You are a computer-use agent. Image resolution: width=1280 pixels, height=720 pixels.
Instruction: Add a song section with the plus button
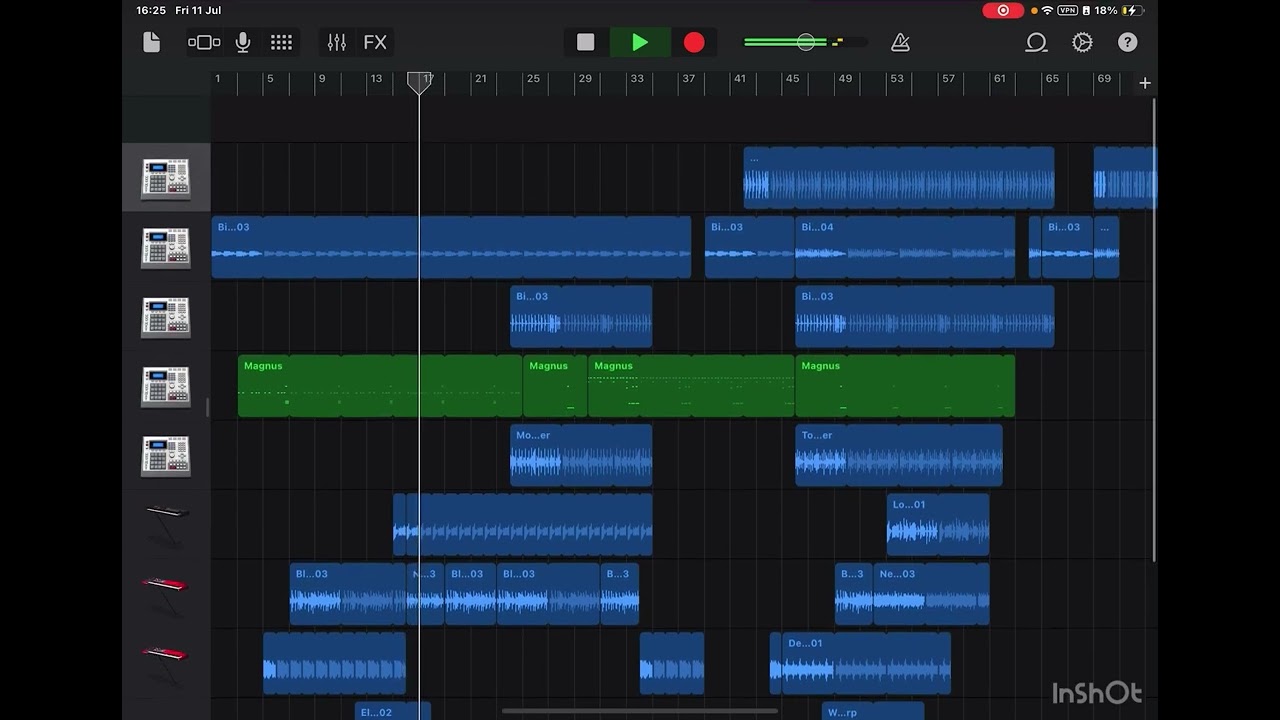pos(1145,83)
